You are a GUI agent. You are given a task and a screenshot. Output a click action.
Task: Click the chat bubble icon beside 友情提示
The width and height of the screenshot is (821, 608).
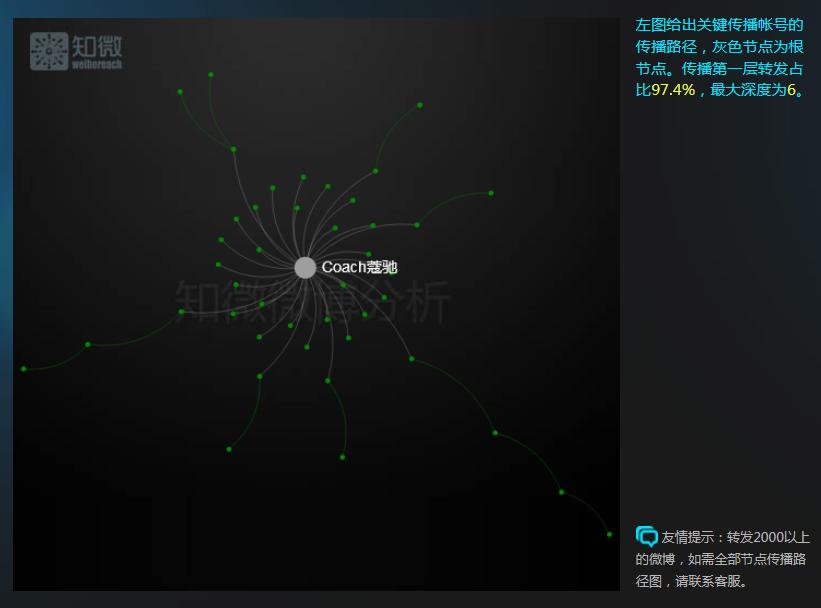pyautogui.click(x=647, y=537)
